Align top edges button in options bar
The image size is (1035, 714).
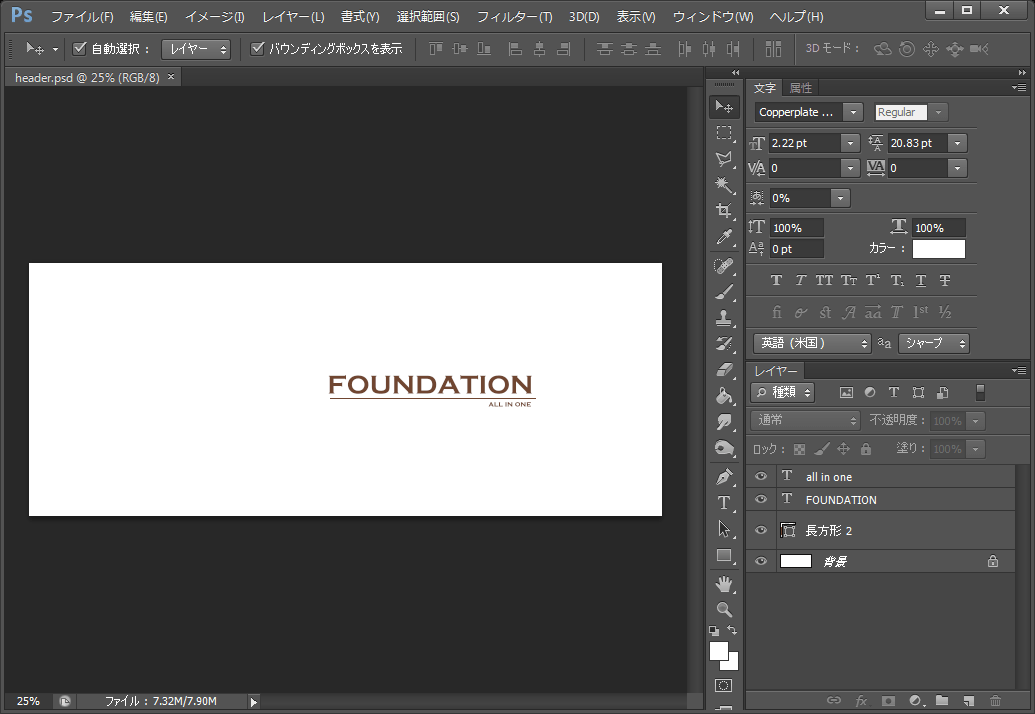[x=436, y=49]
